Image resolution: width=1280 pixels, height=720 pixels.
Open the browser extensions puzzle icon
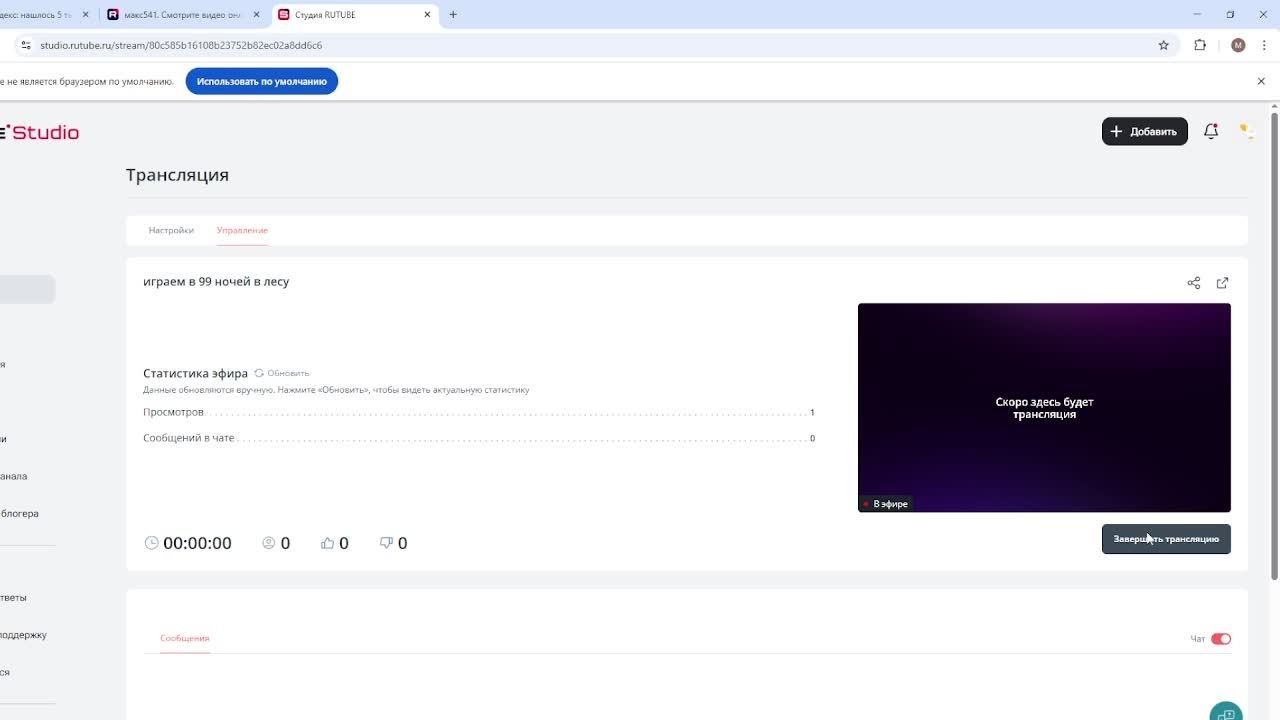1200,45
